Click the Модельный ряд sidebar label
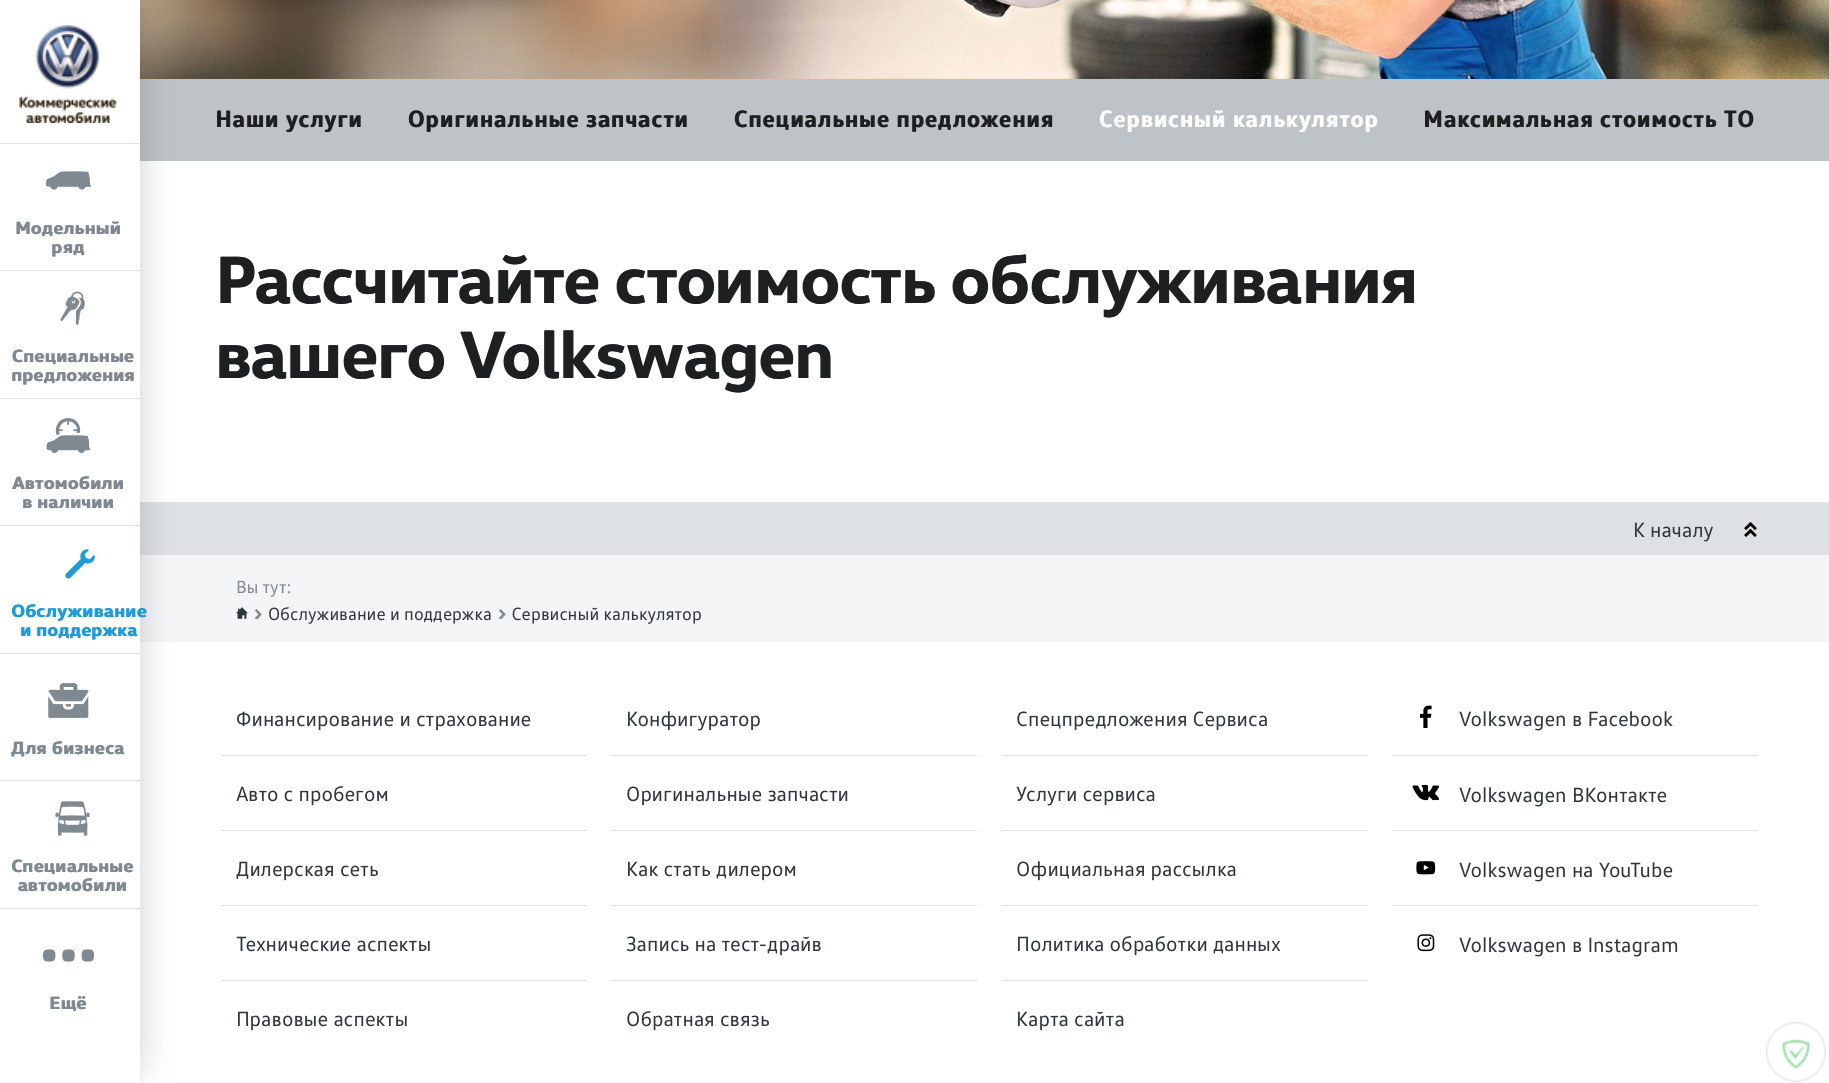1829x1083 pixels. point(68,237)
